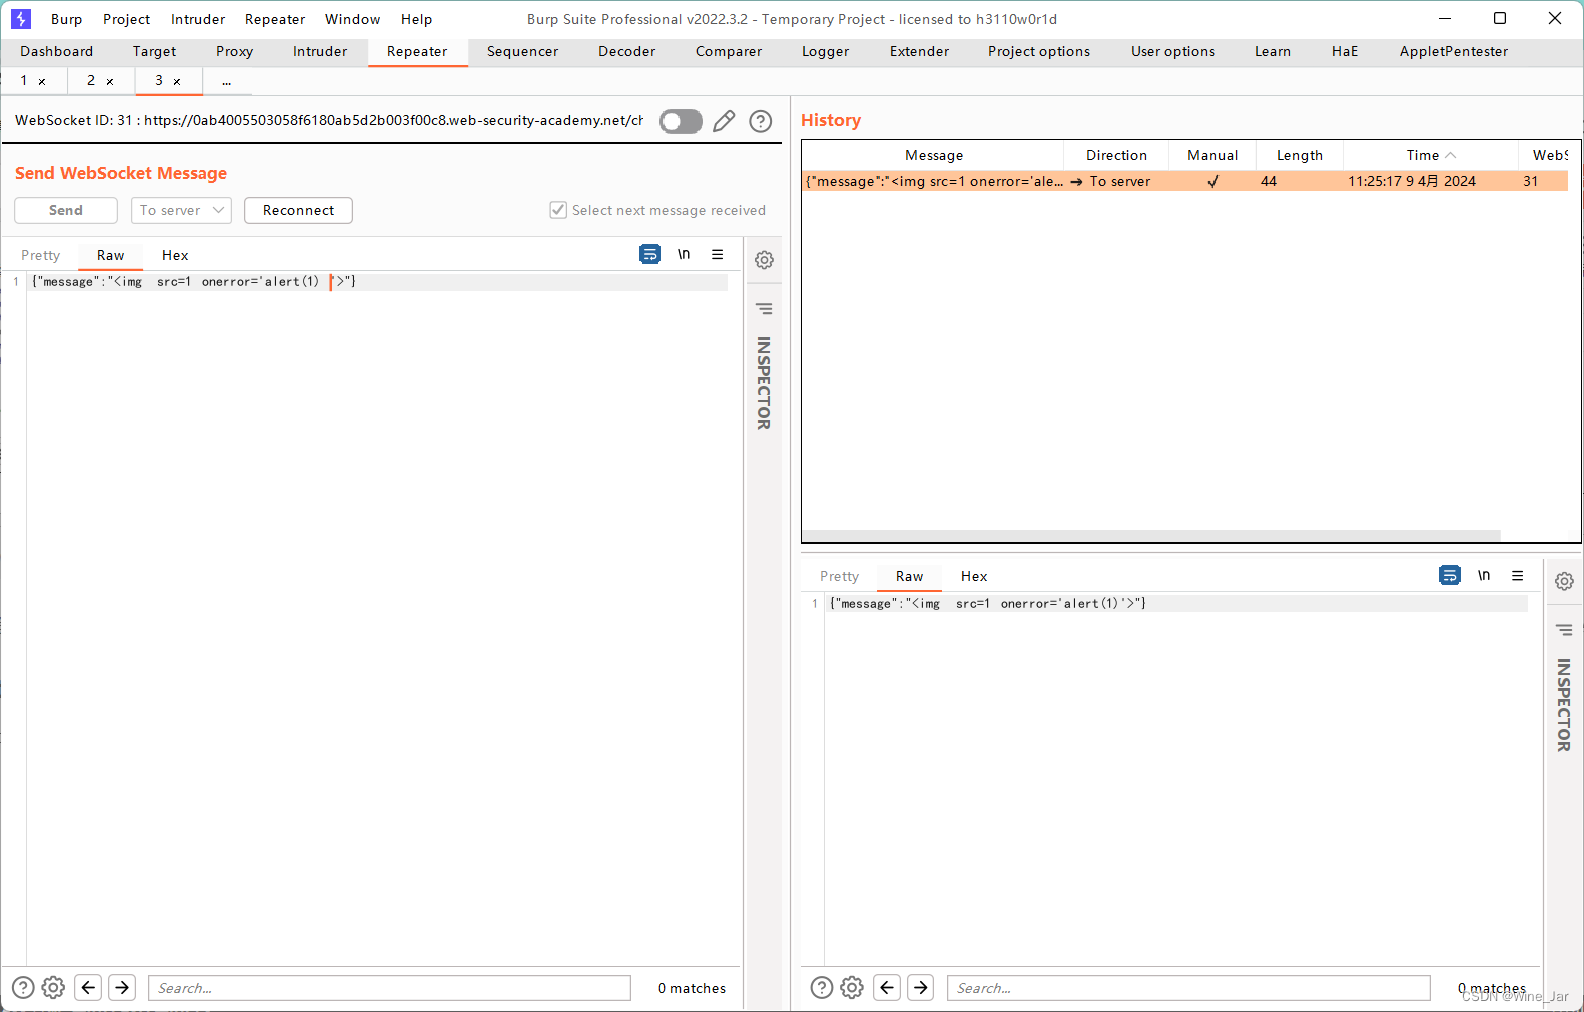
Task: Toggle word wrap icon in left editor
Action: pyautogui.click(x=650, y=254)
